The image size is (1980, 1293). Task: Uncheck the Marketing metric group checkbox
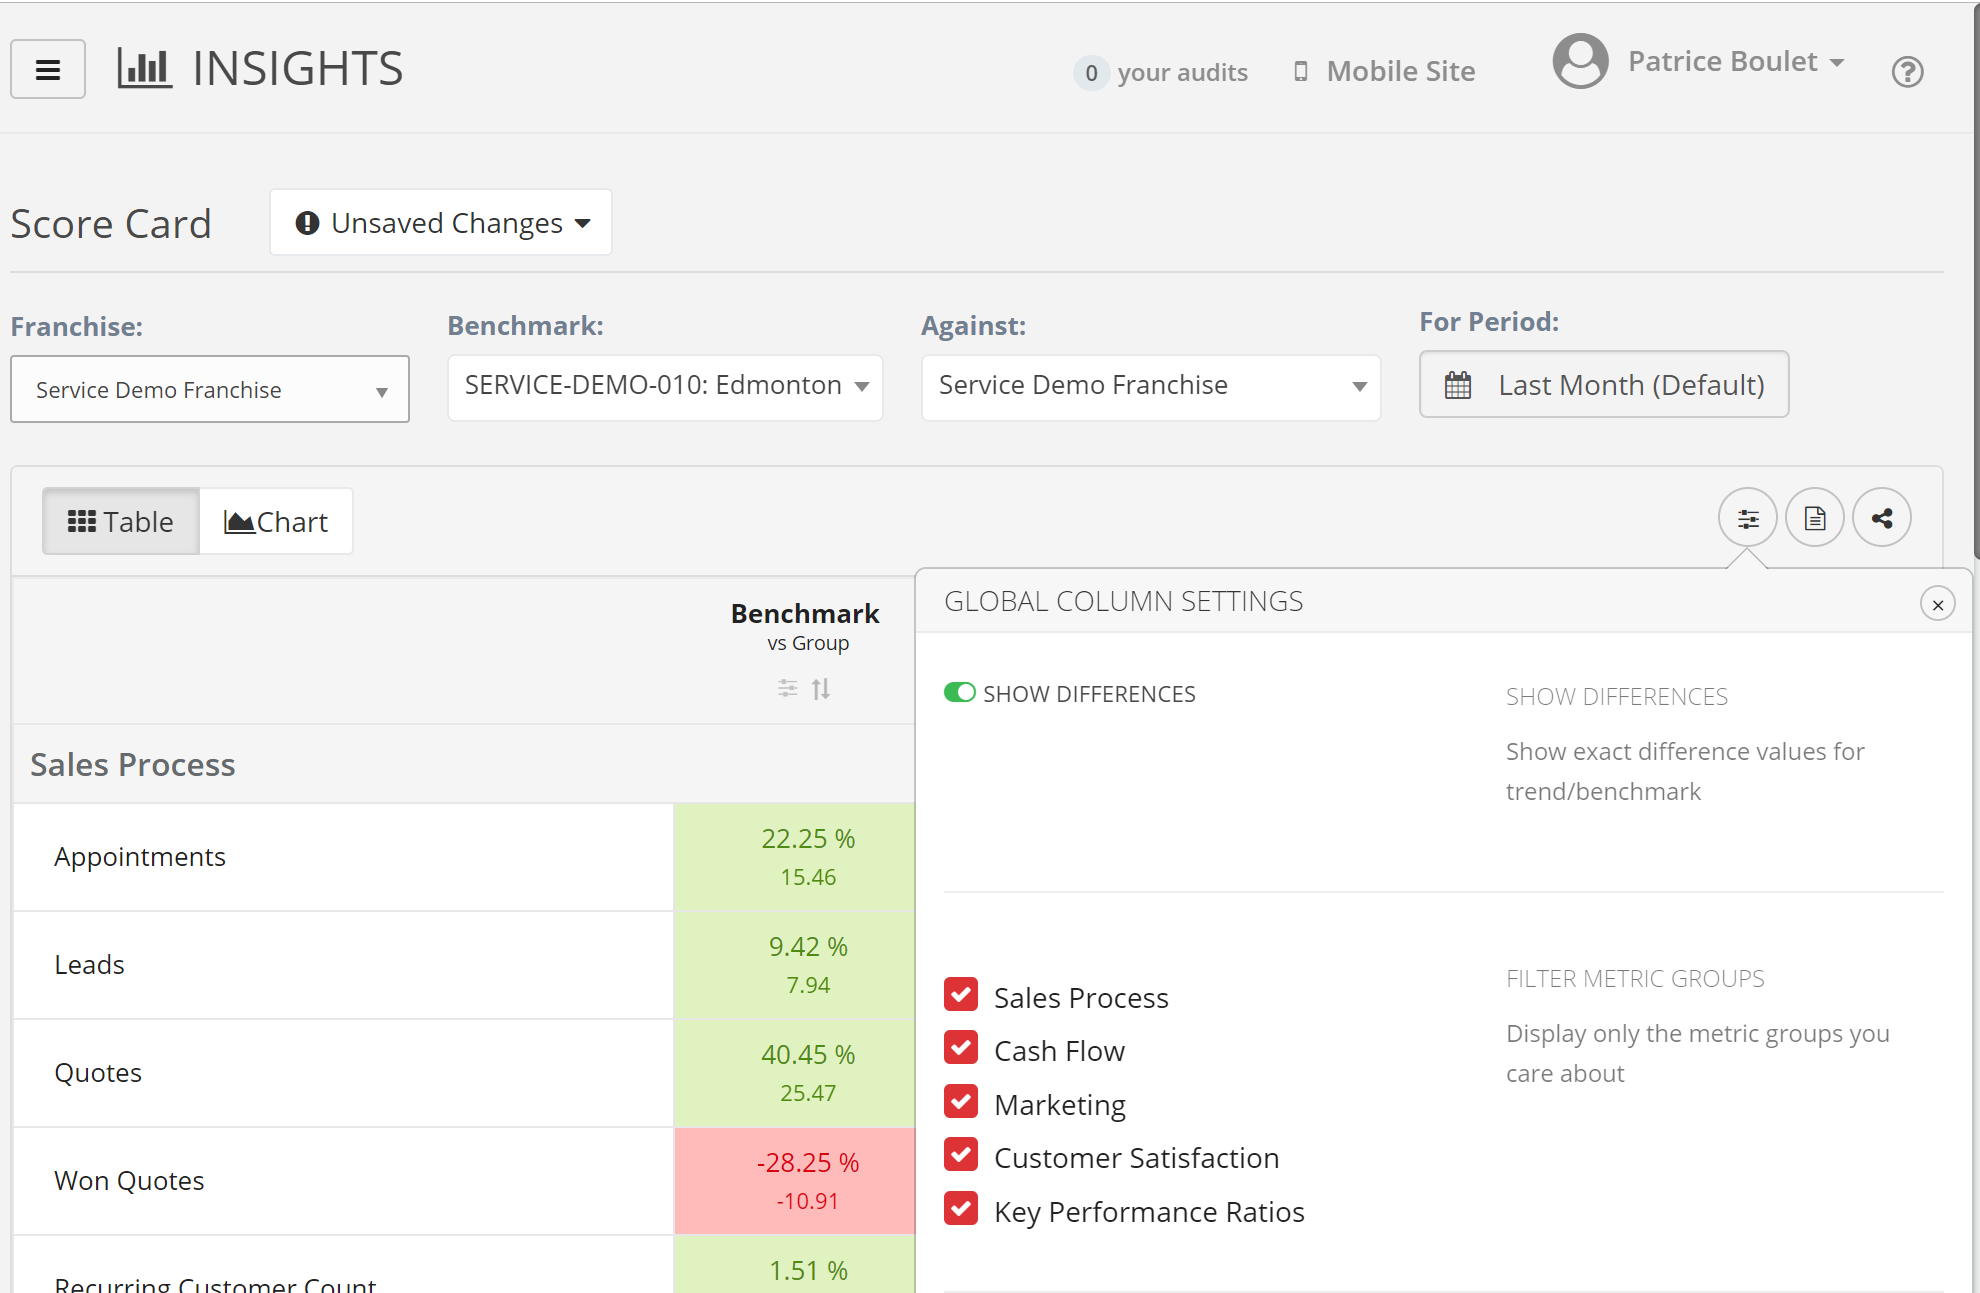[x=961, y=1103]
